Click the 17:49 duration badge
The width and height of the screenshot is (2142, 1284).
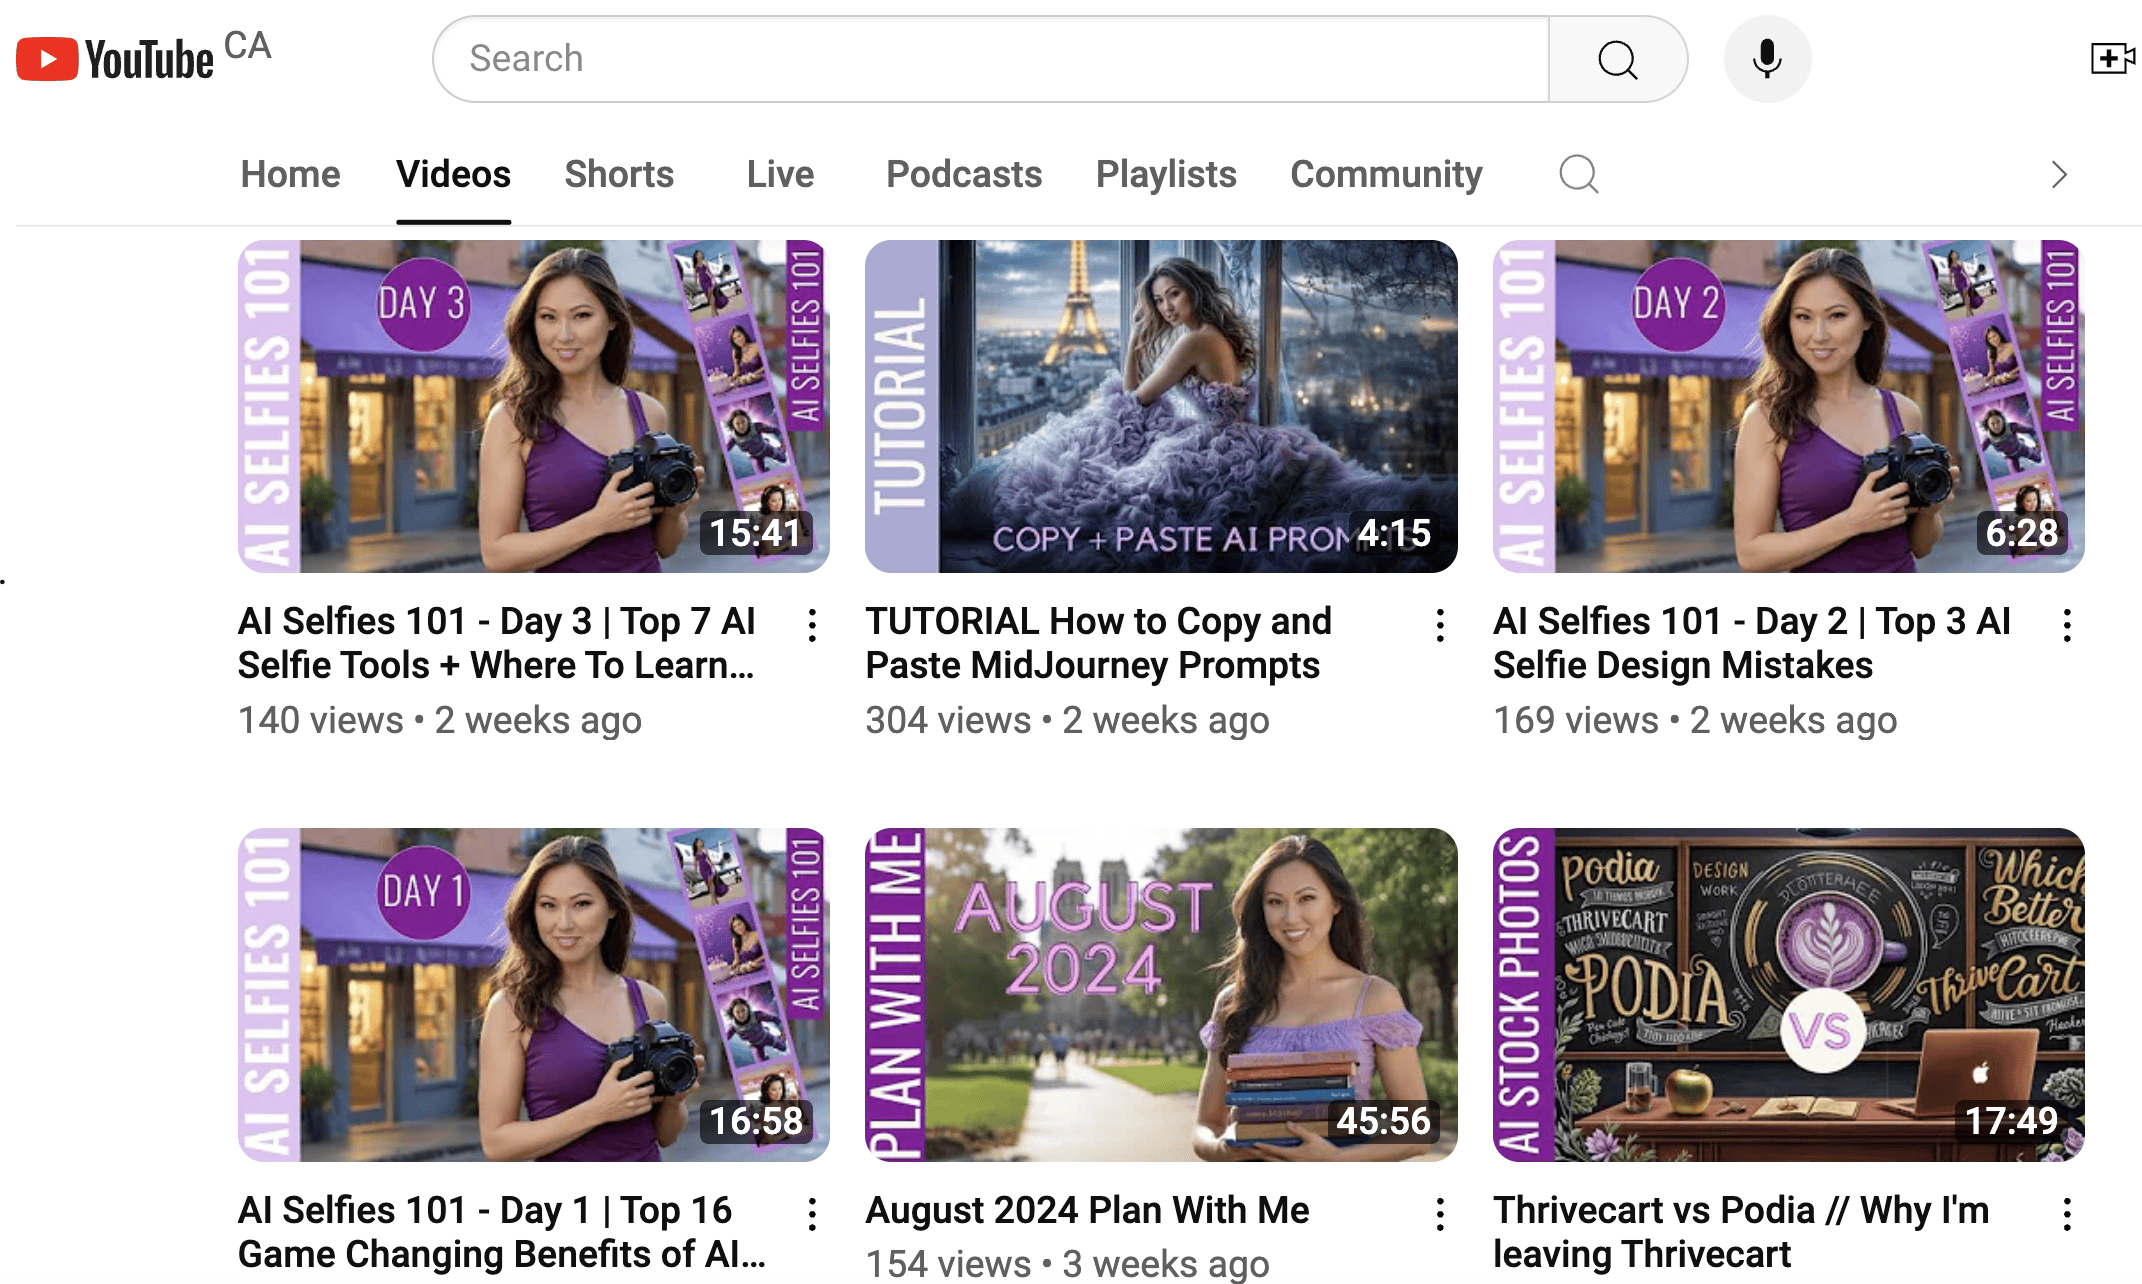2011,1121
